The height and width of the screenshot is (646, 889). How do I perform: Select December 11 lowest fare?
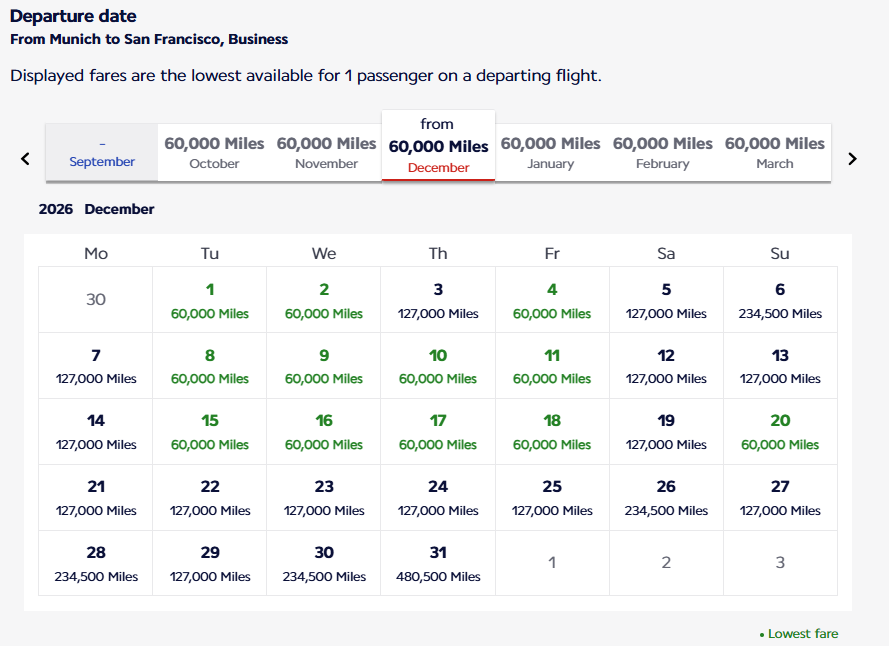552,366
